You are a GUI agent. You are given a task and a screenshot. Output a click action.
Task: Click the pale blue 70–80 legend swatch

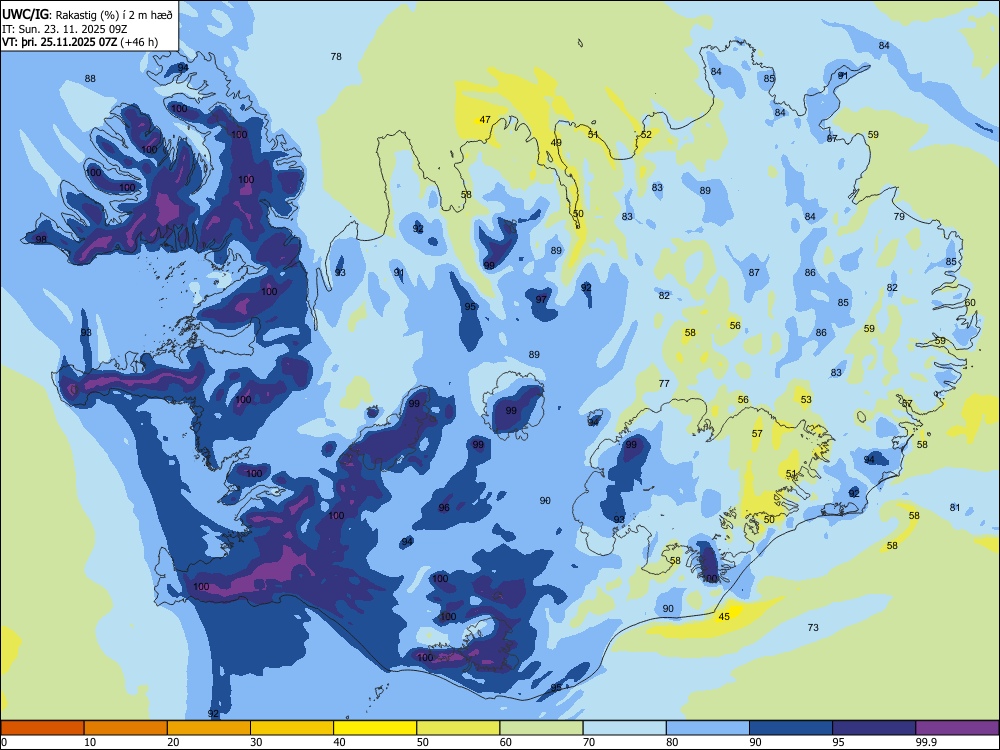pyautogui.click(x=624, y=728)
